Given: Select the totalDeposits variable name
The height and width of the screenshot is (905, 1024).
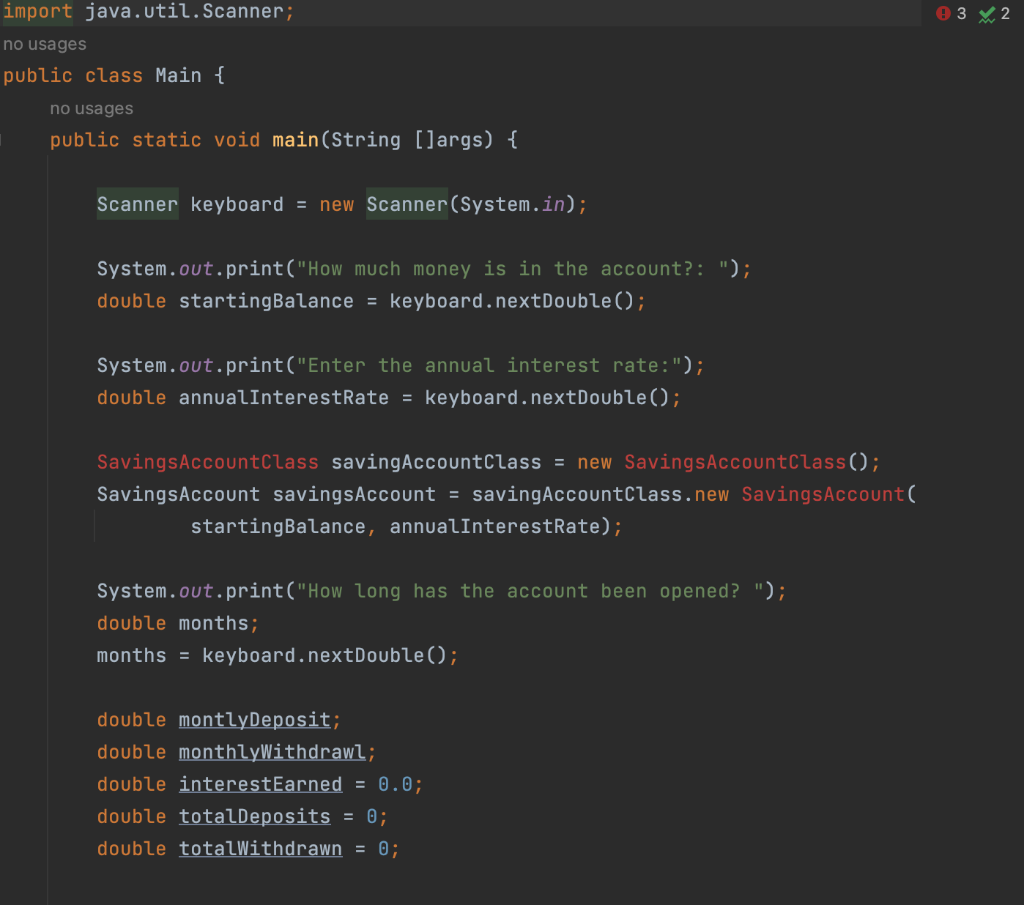Looking at the screenshot, I should coord(254,816).
